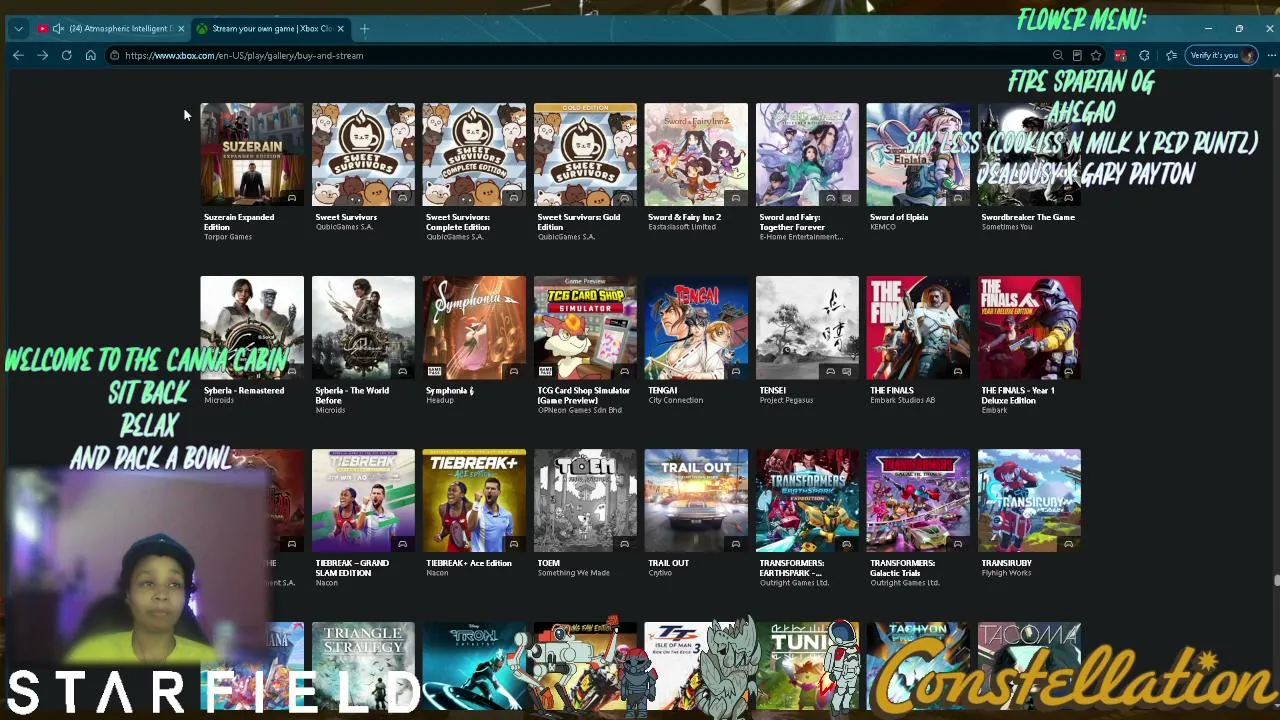The width and height of the screenshot is (1280, 720).
Task: Open the Extensions puzzle menu
Action: pyautogui.click(x=1144, y=56)
